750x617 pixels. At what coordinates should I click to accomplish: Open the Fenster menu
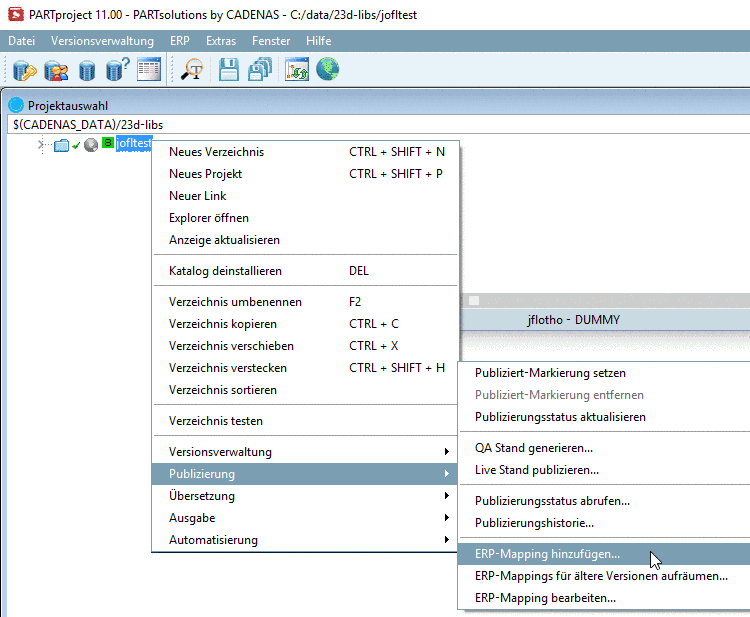tap(271, 41)
